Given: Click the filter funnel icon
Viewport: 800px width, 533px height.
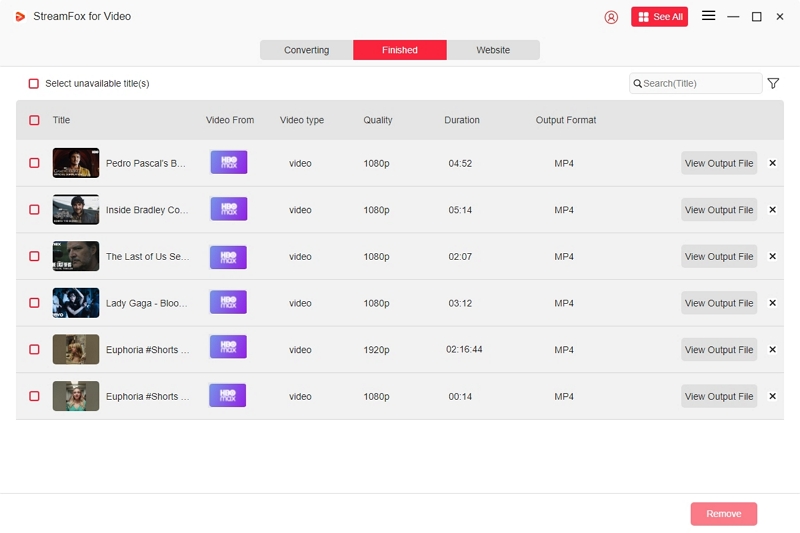Looking at the screenshot, I should 773,83.
